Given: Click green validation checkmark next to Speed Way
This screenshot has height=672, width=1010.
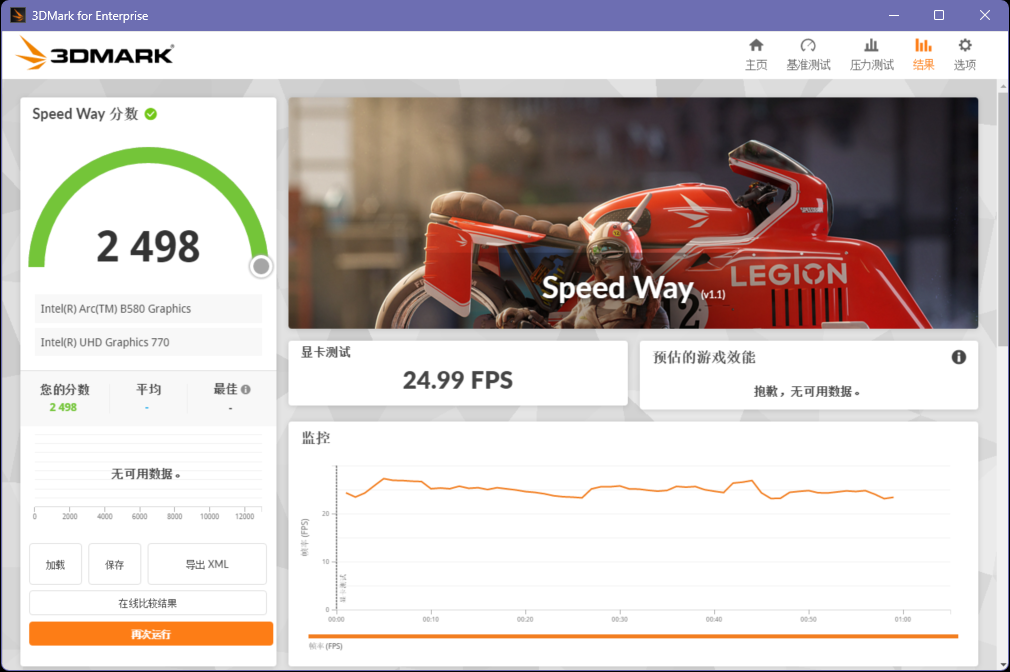Looking at the screenshot, I should pyautogui.click(x=151, y=114).
